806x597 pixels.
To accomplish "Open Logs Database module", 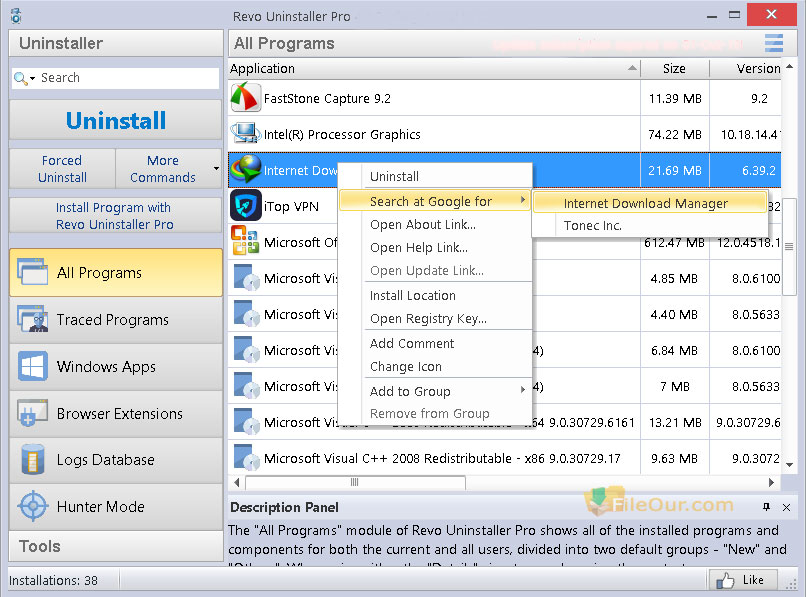I will pos(116,459).
